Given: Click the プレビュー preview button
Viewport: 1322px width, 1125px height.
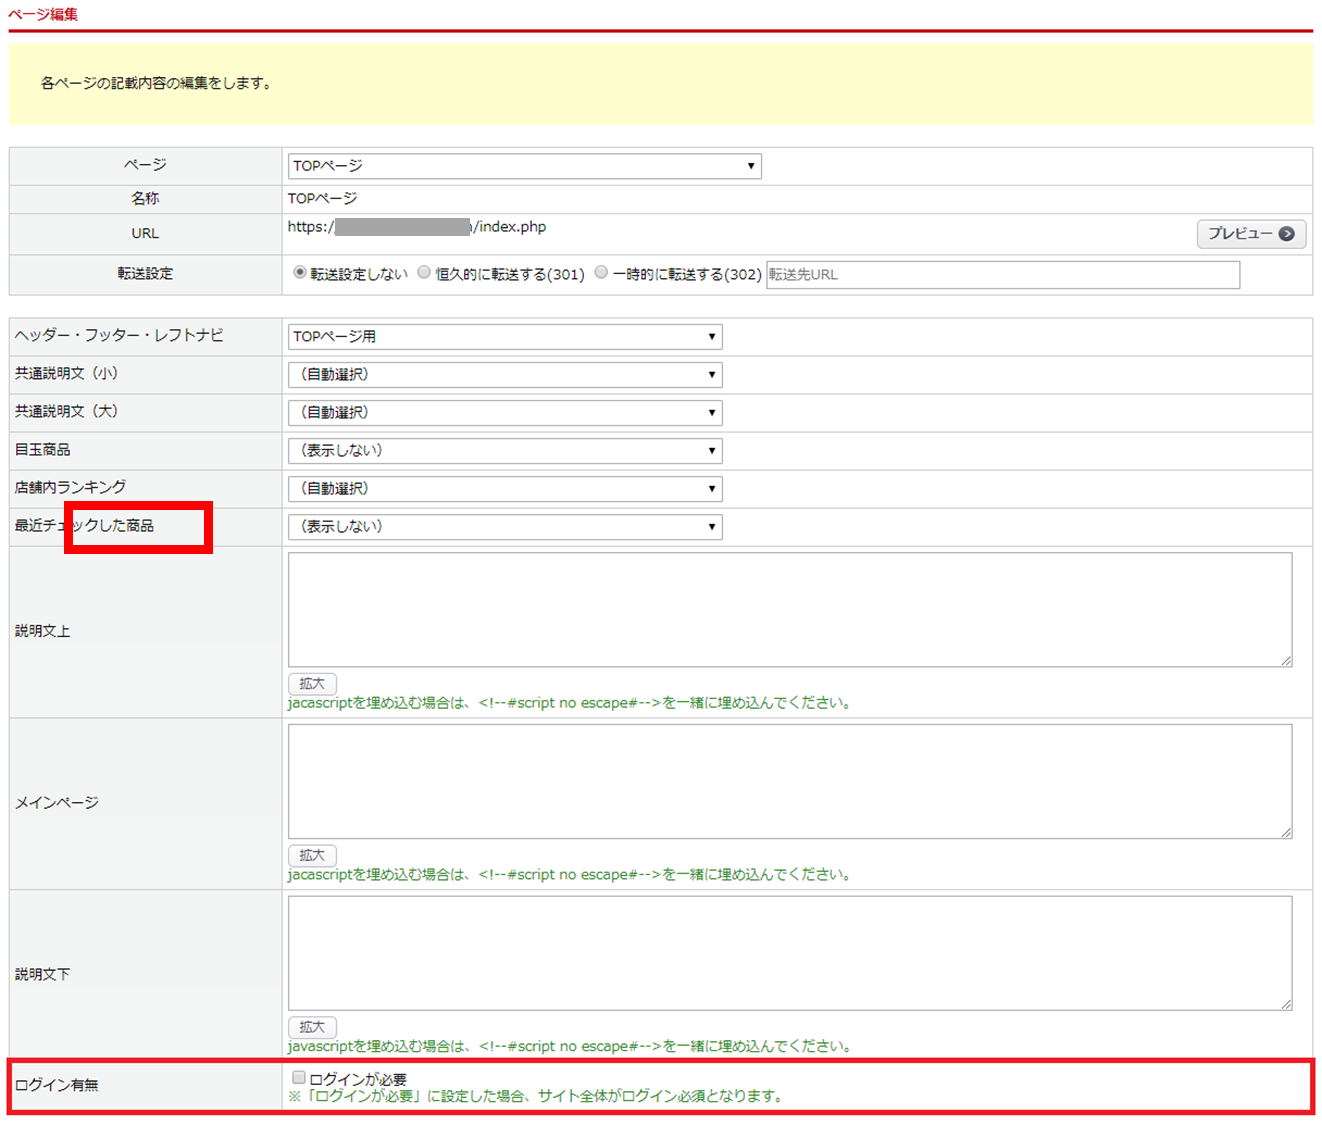Looking at the screenshot, I should (x=1250, y=234).
